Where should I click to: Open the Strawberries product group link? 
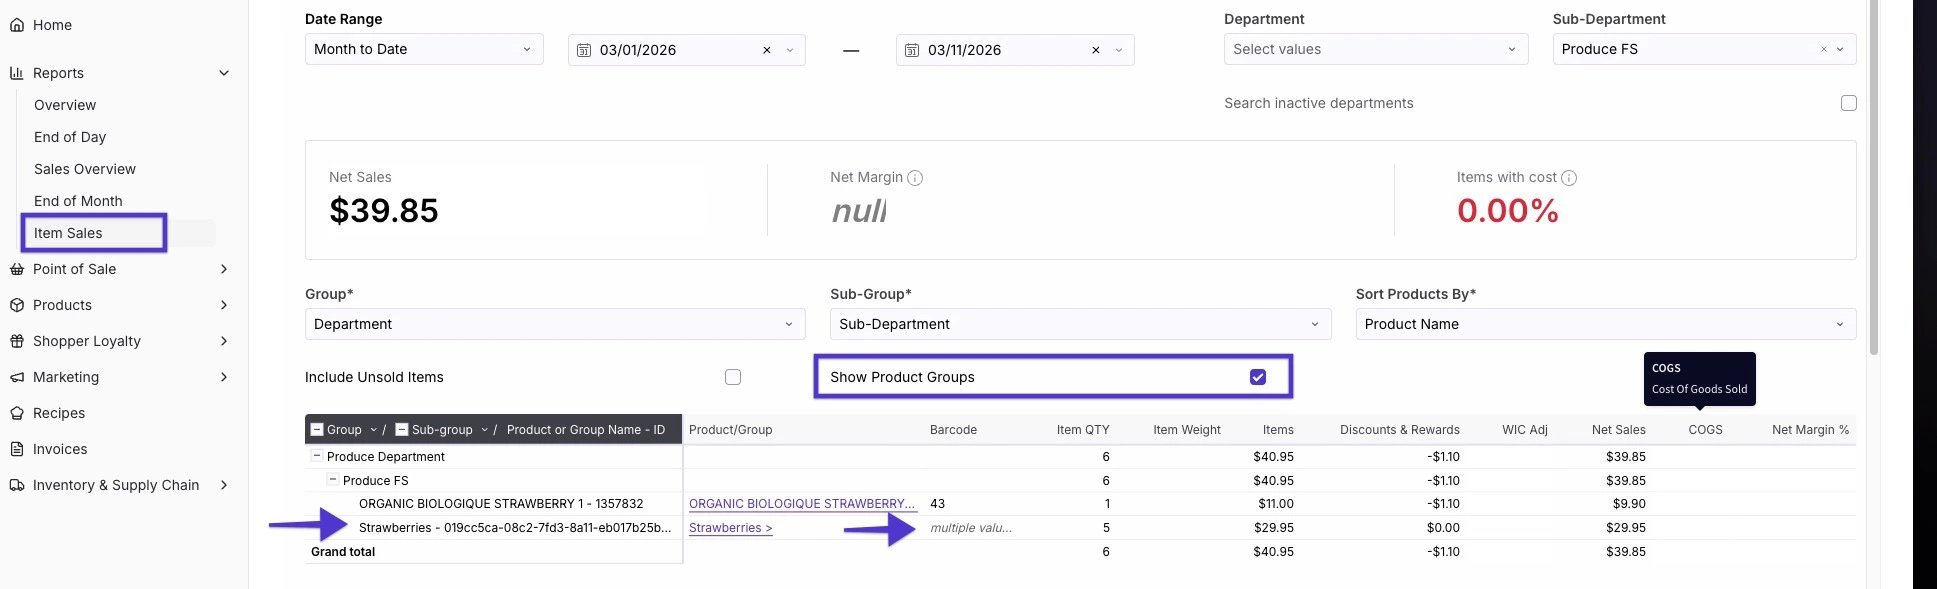pos(730,528)
